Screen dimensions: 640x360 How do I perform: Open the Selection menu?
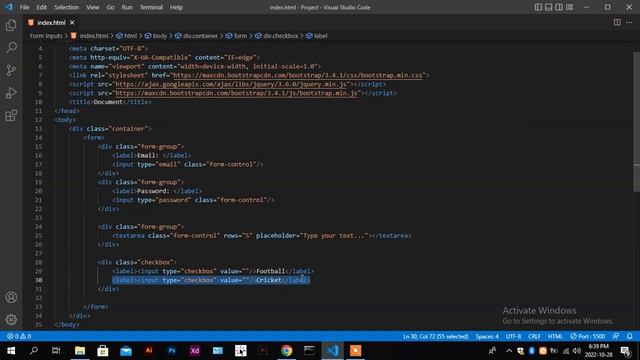pos(67,7)
